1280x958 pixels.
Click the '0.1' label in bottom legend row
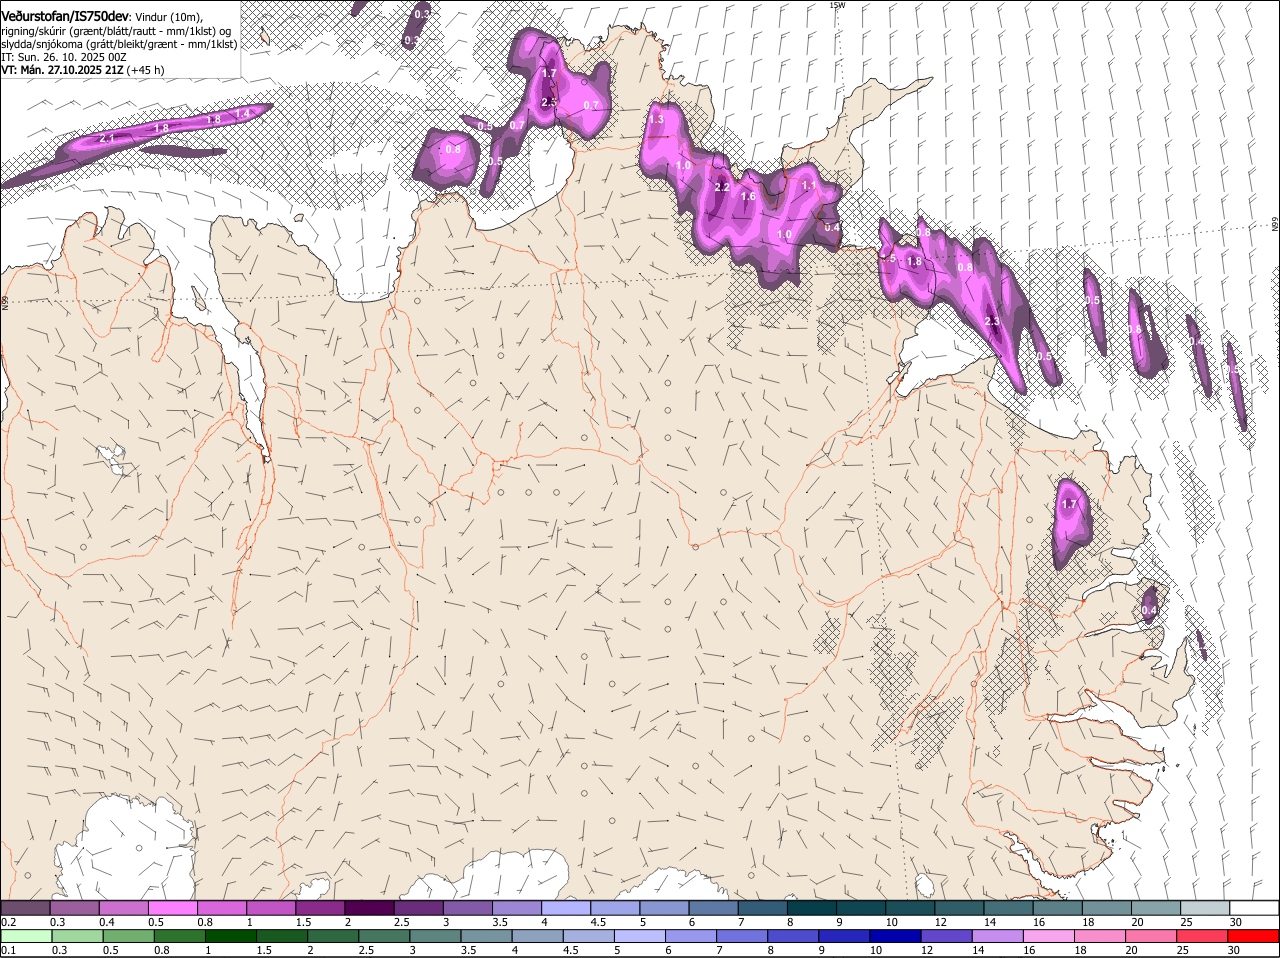(x=8, y=950)
